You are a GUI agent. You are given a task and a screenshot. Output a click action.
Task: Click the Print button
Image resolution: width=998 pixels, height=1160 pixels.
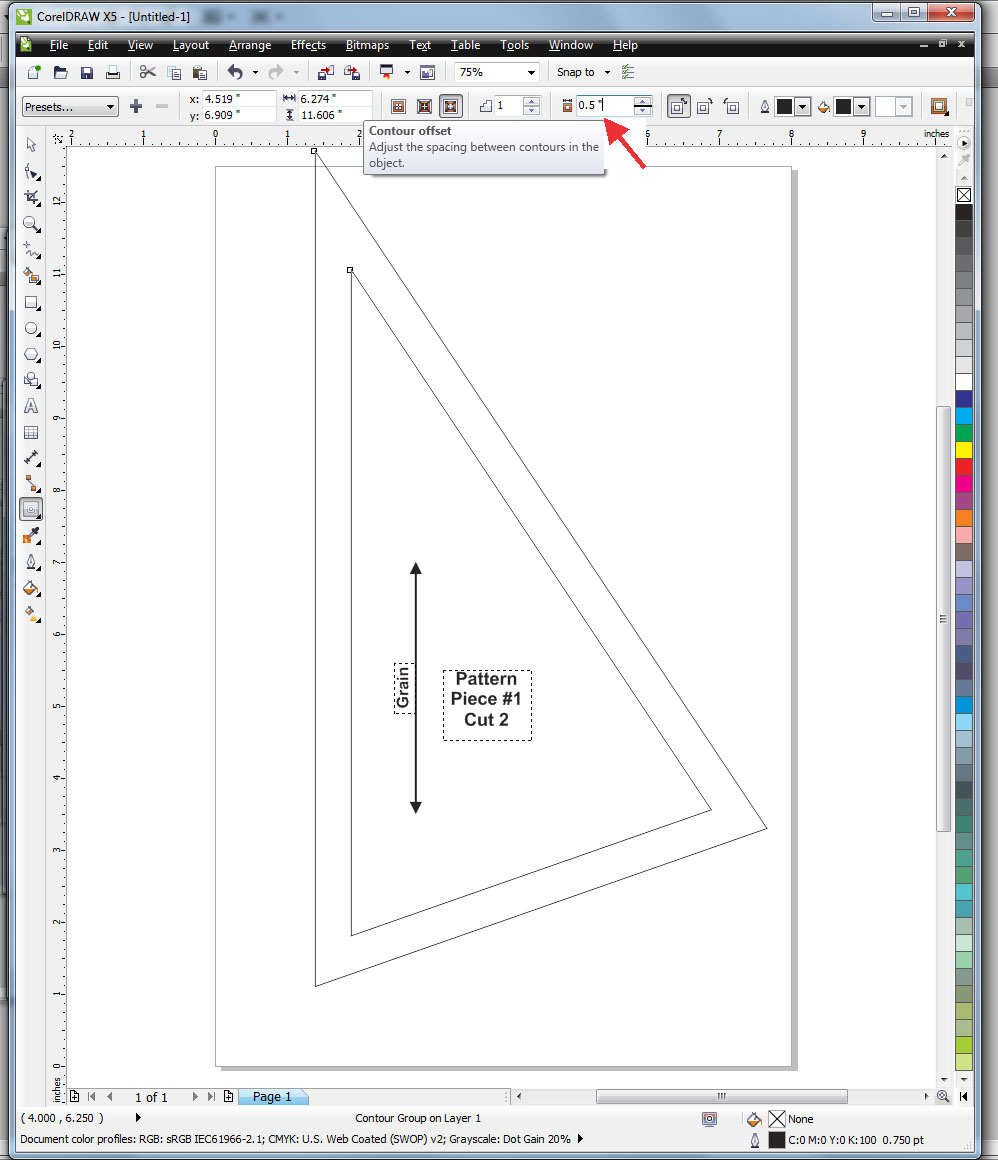tap(113, 72)
